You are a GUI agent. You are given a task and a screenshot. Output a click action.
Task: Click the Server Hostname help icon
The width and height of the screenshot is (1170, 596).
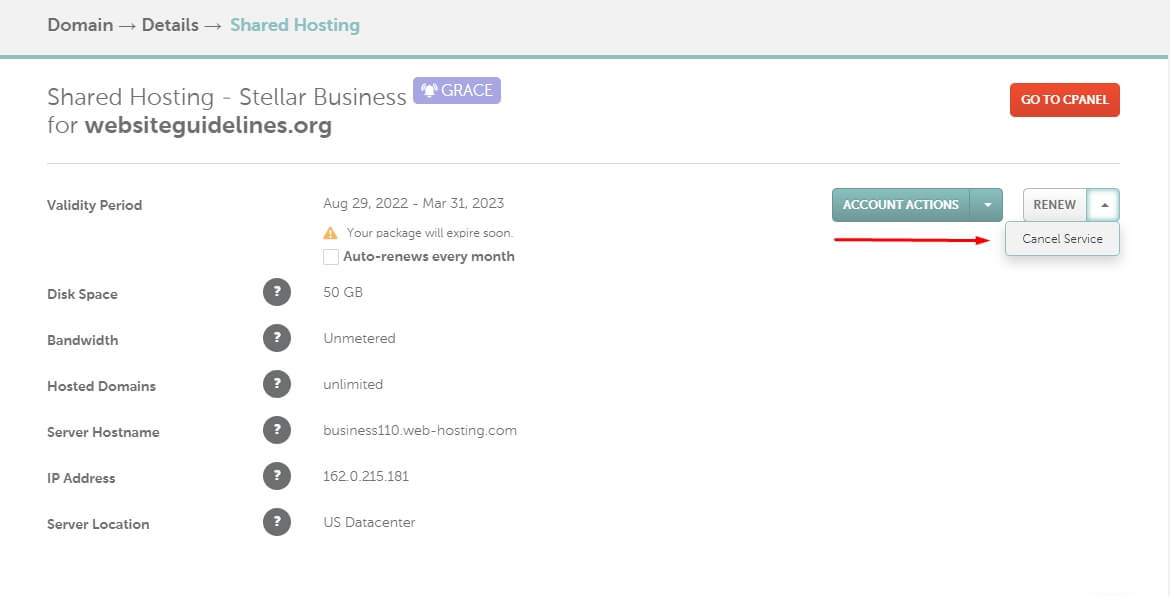click(277, 431)
